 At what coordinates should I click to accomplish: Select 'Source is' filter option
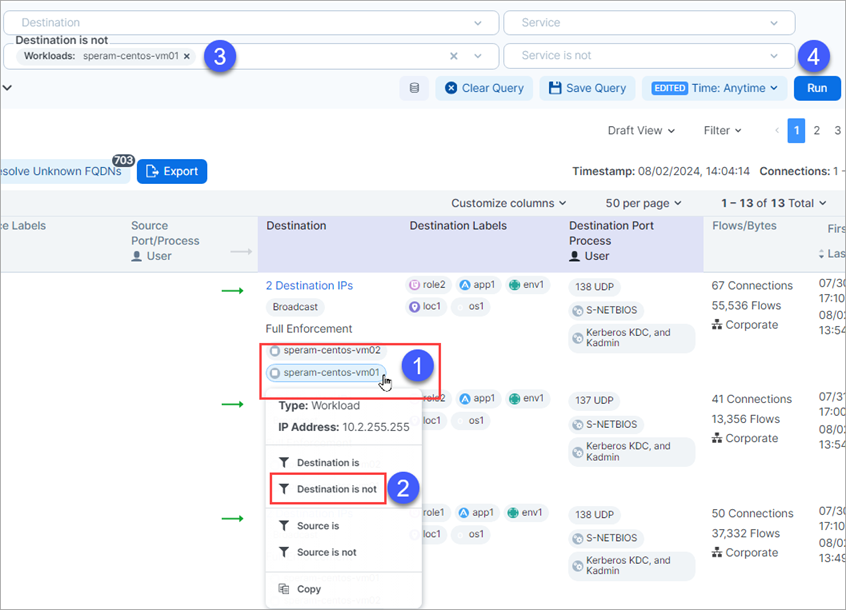(318, 526)
